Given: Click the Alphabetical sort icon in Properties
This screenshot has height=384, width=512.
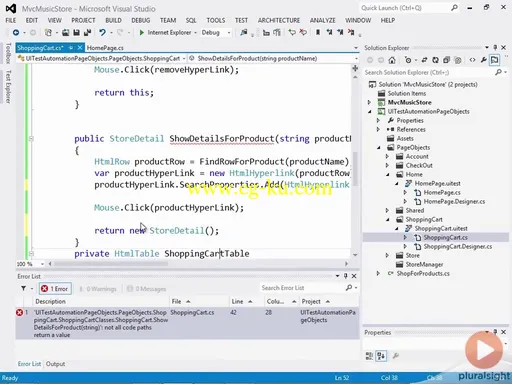Looking at the screenshot, I should click(x=381, y=356).
